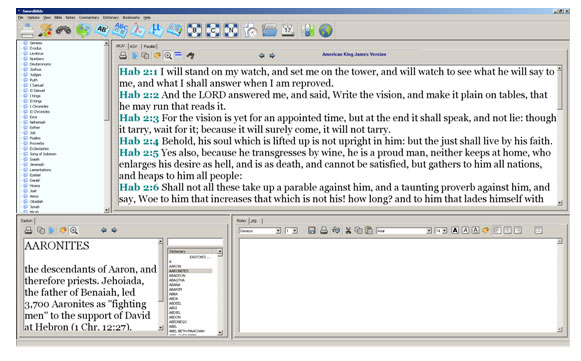
Task: Click the Bible text pane vertical scrollbar
Action: (560, 136)
